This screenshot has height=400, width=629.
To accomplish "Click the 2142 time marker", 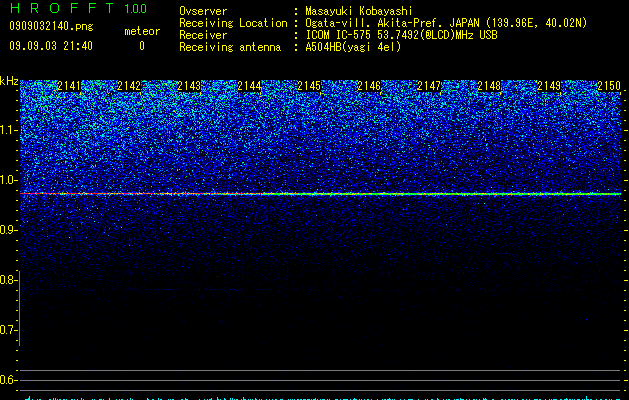I will [129, 86].
